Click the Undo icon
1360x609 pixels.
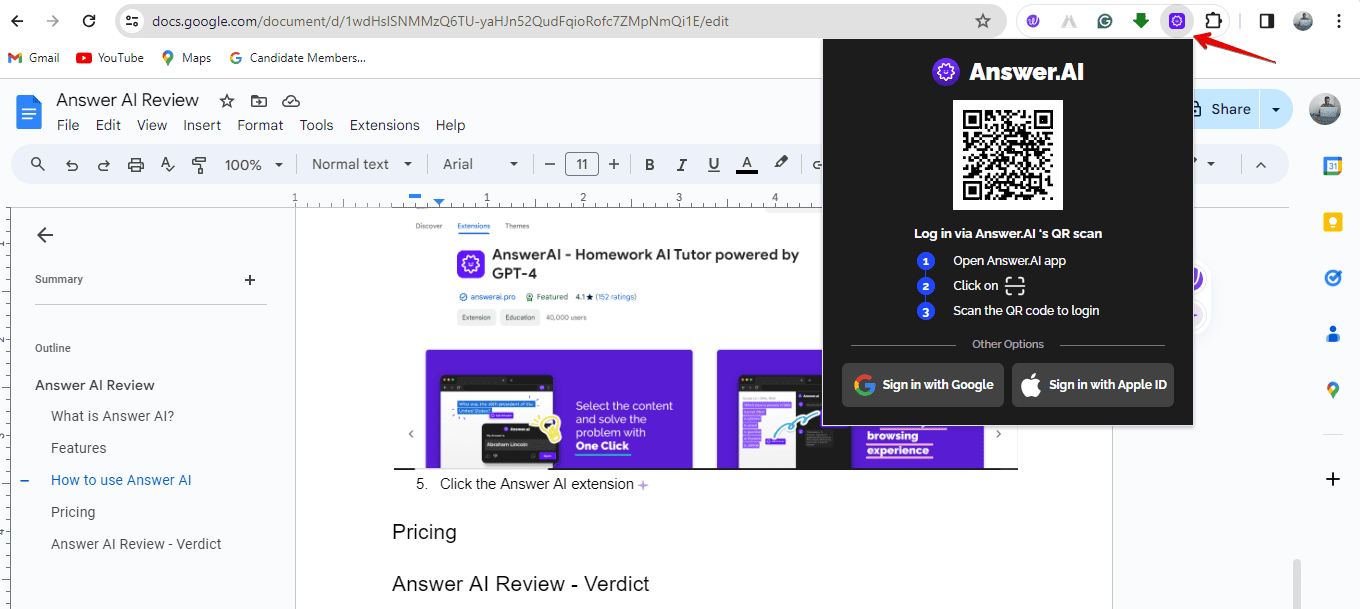71,164
